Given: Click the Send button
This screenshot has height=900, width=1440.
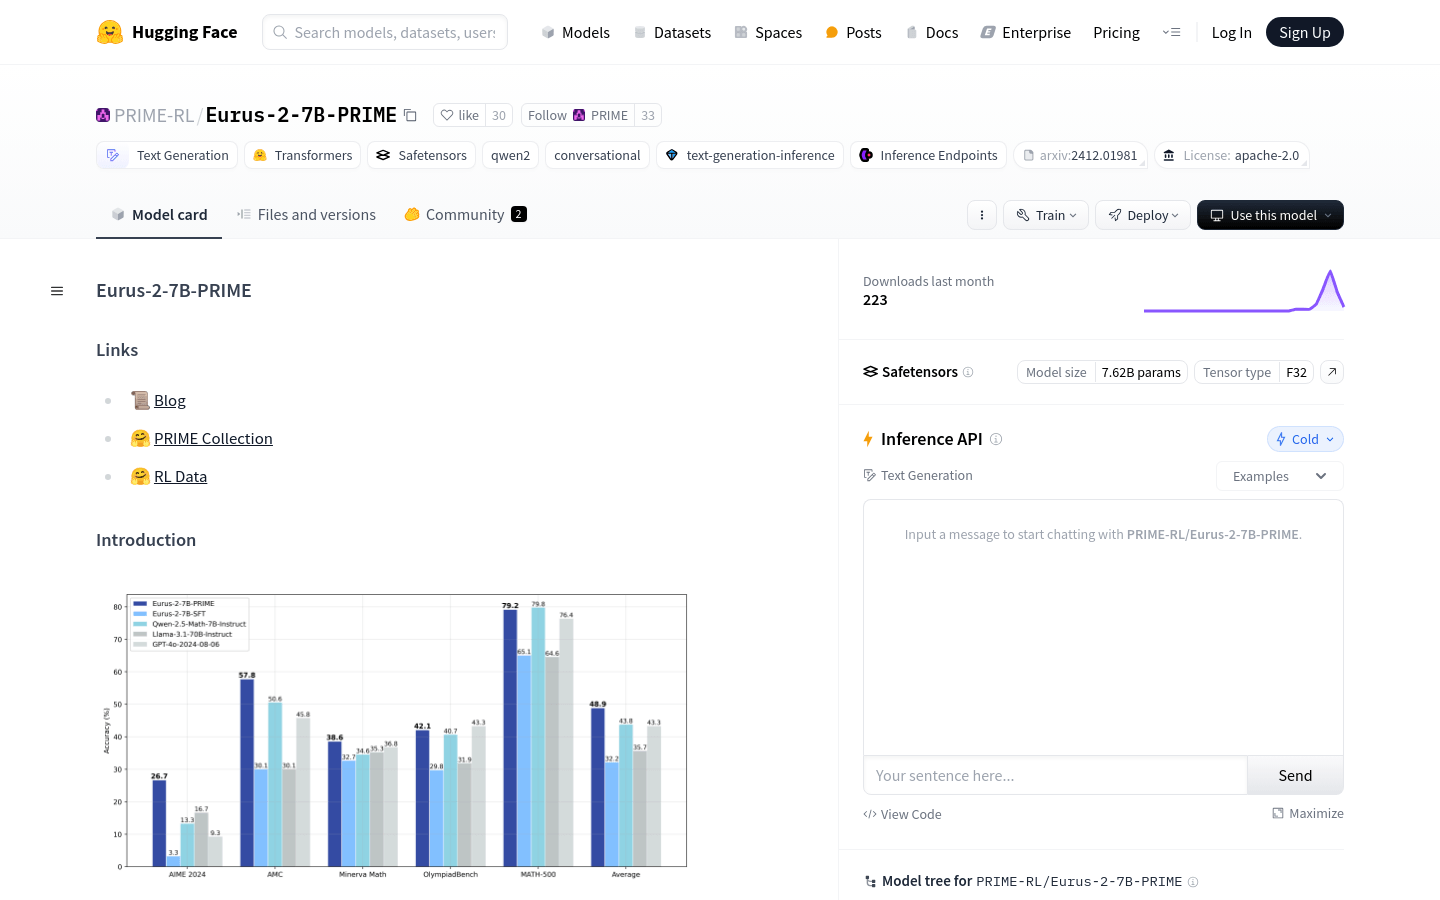Looking at the screenshot, I should (1295, 775).
